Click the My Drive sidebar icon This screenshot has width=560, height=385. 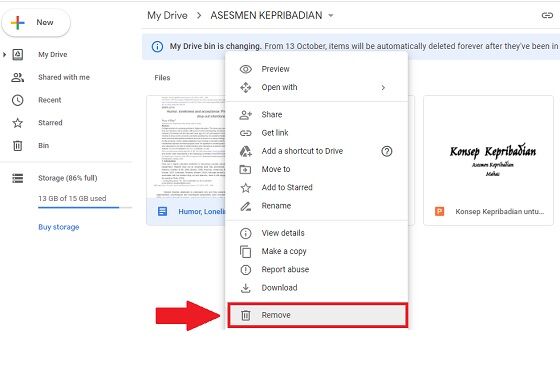[18, 55]
